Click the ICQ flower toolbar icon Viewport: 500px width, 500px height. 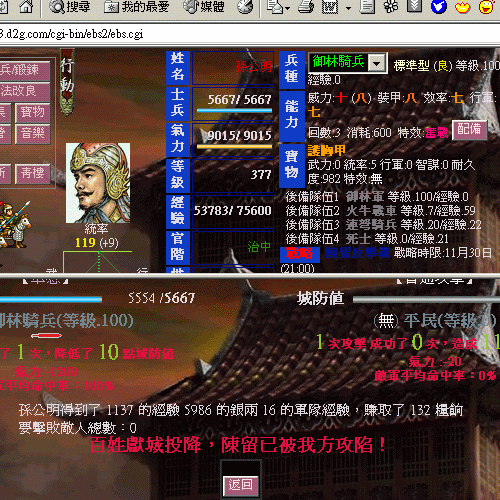(391, 7)
